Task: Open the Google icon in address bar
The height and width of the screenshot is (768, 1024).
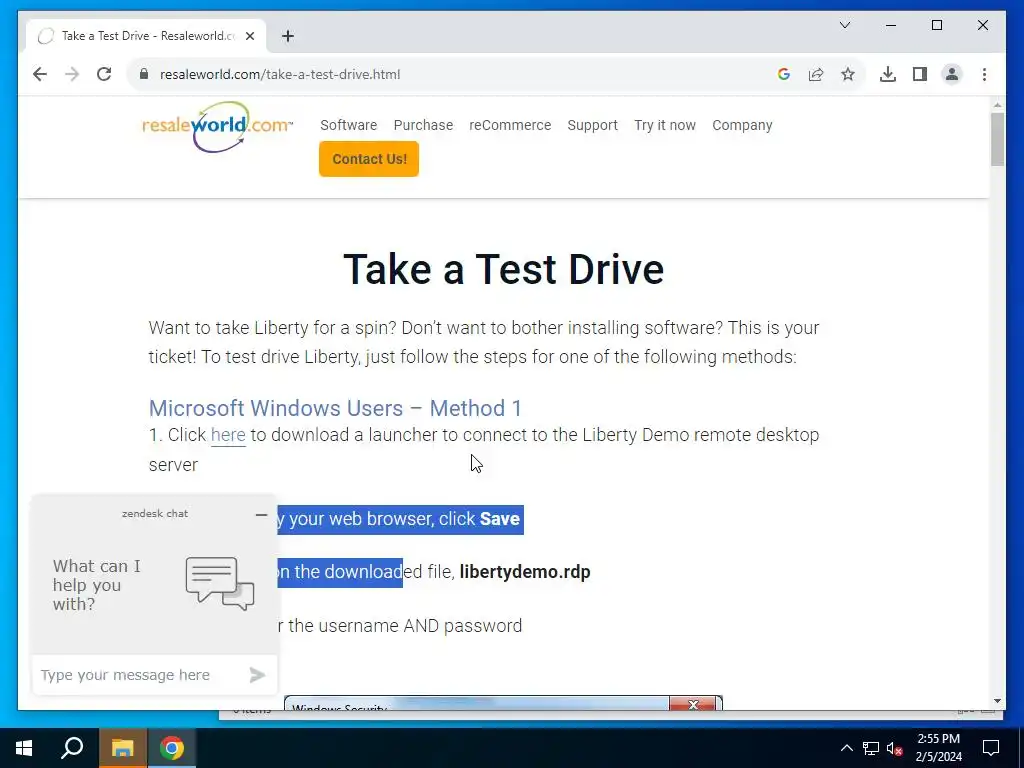Action: point(784,74)
